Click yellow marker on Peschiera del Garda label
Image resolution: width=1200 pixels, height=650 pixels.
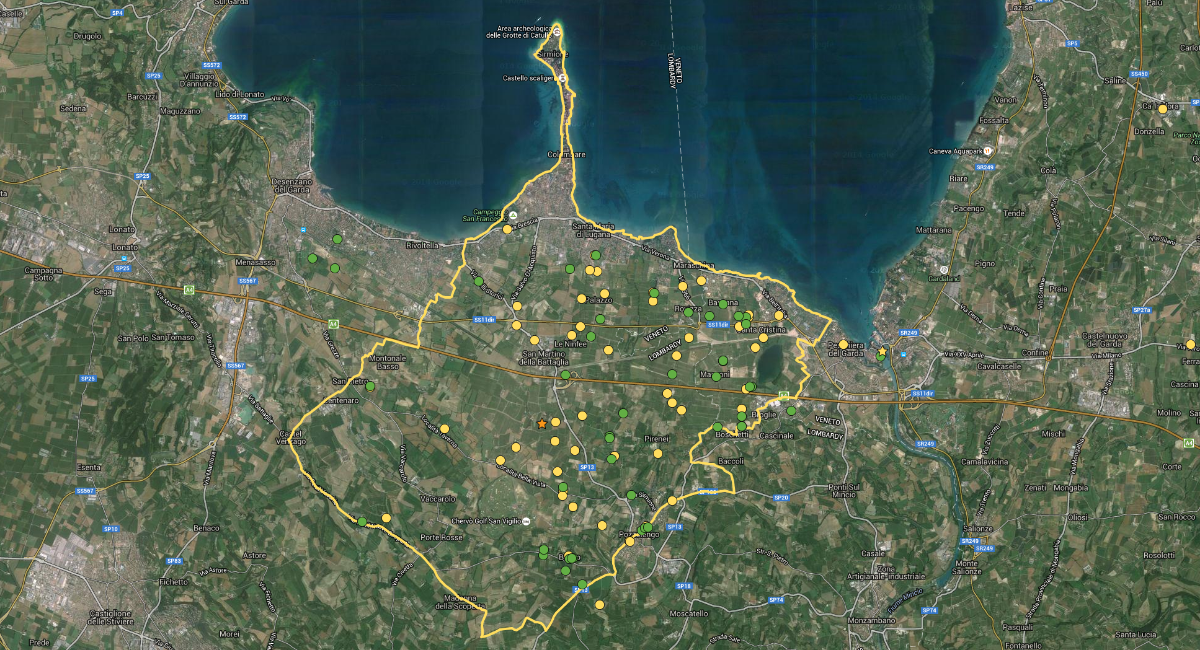coord(843,345)
